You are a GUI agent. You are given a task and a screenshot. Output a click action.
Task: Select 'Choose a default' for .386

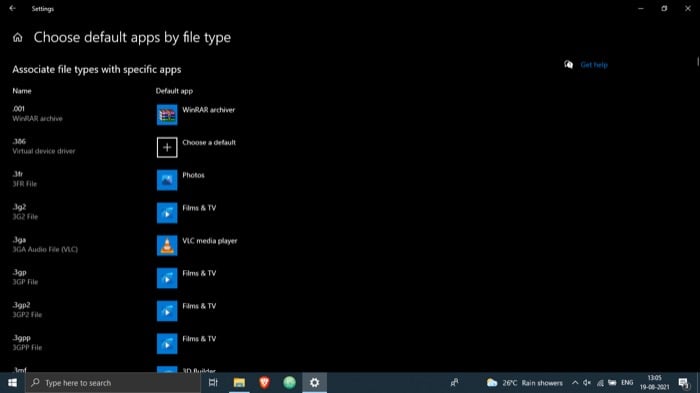[x=209, y=142]
